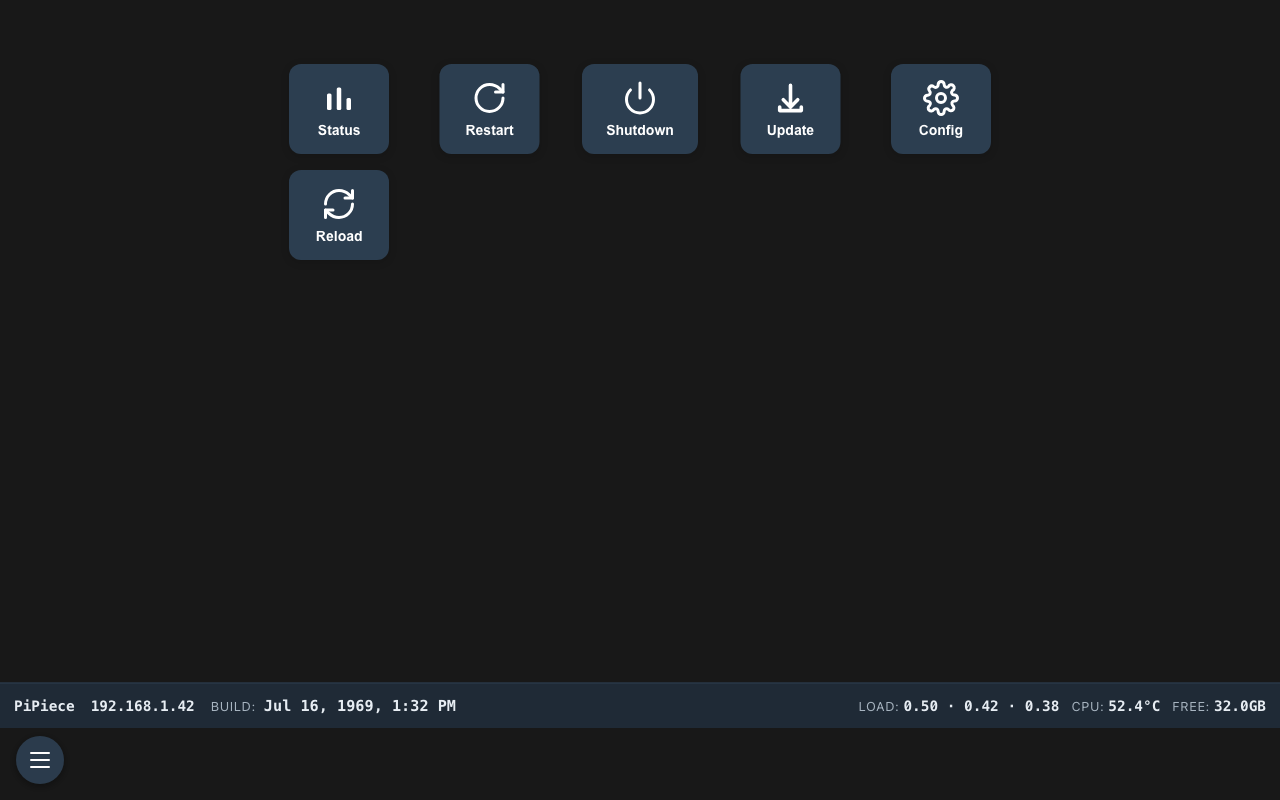Click the build date text

pyautogui.click(x=359, y=706)
